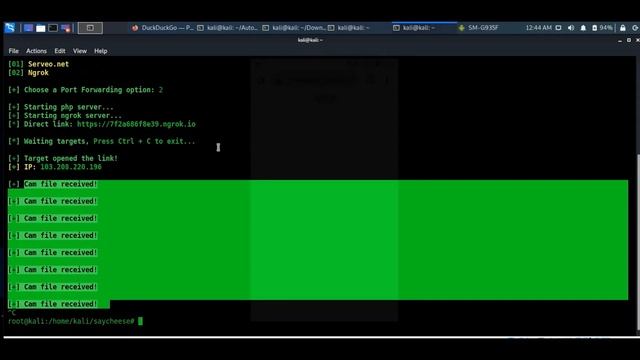Screen dimensions: 640x360
Task: Launch the terminal emulator panel icon
Action: 53,28
